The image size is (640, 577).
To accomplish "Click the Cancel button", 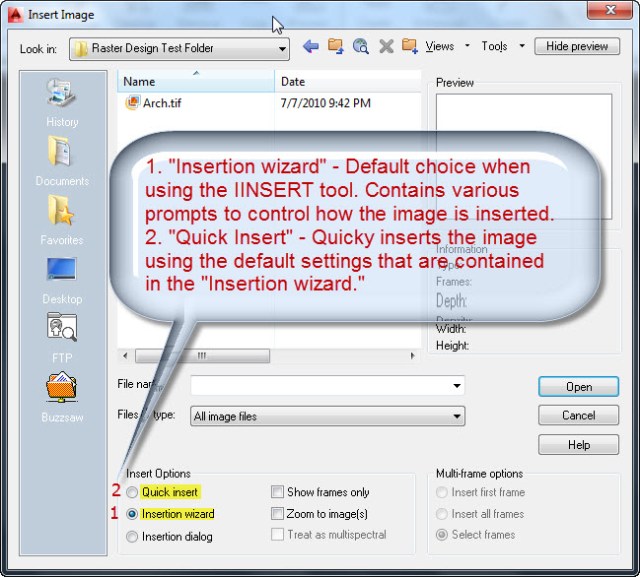I will 578,415.
